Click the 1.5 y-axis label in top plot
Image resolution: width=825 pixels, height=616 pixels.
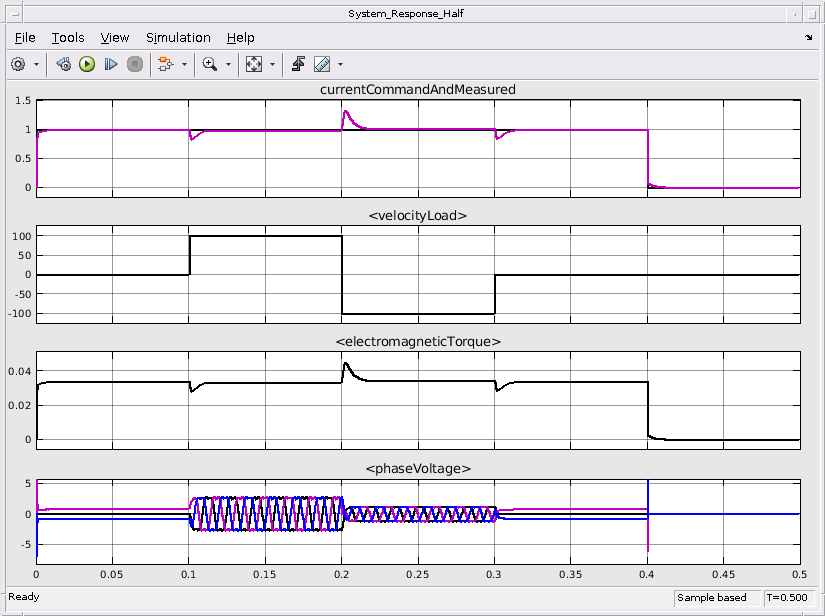tap(23, 100)
